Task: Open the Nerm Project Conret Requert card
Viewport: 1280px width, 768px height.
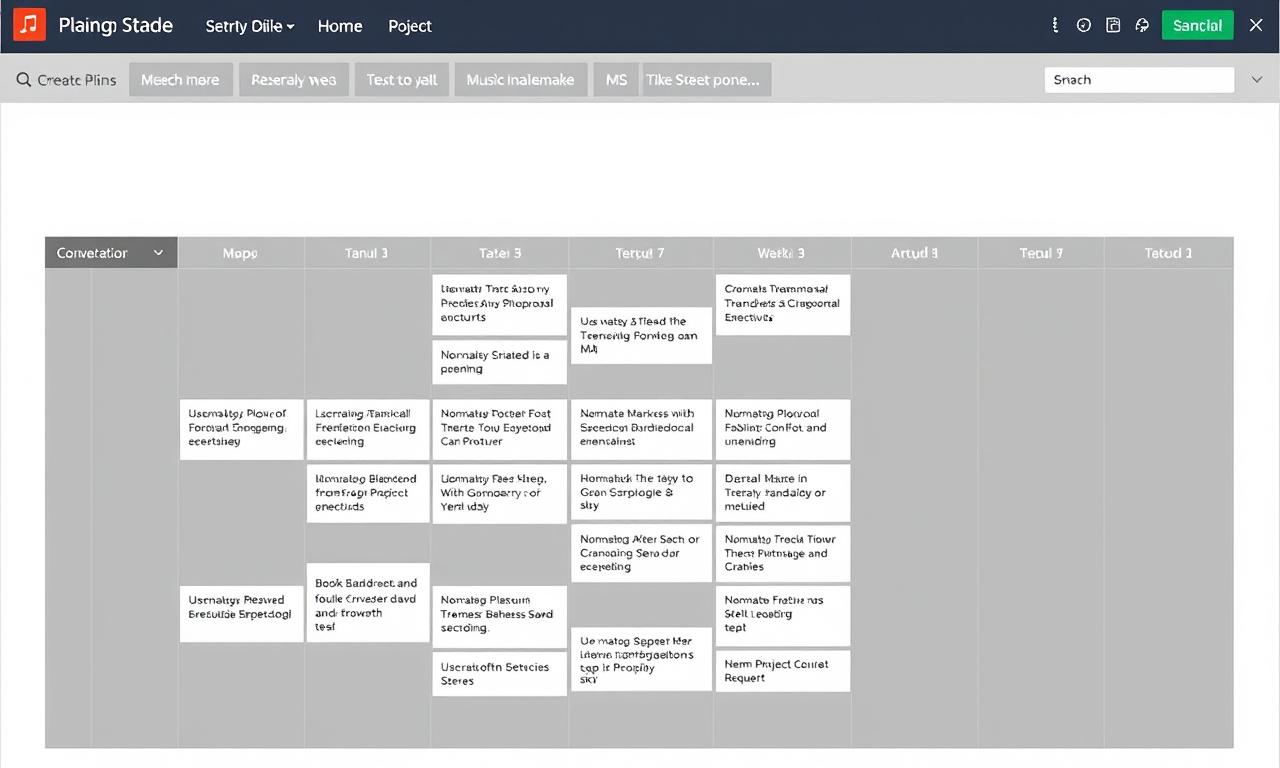Action: (782, 671)
